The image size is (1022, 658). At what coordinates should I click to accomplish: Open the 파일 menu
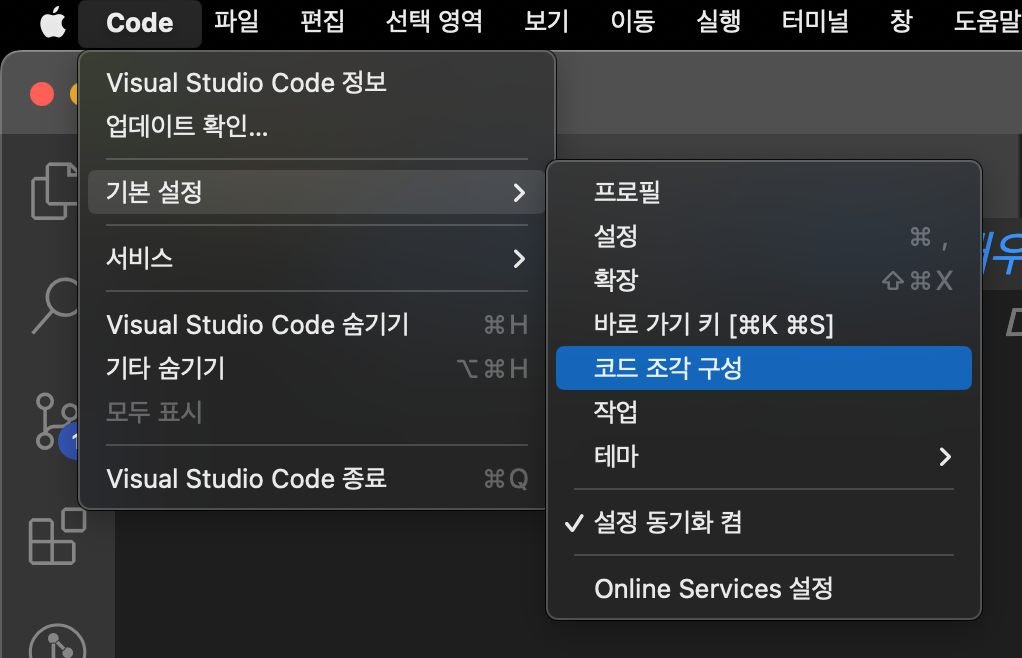tap(237, 21)
